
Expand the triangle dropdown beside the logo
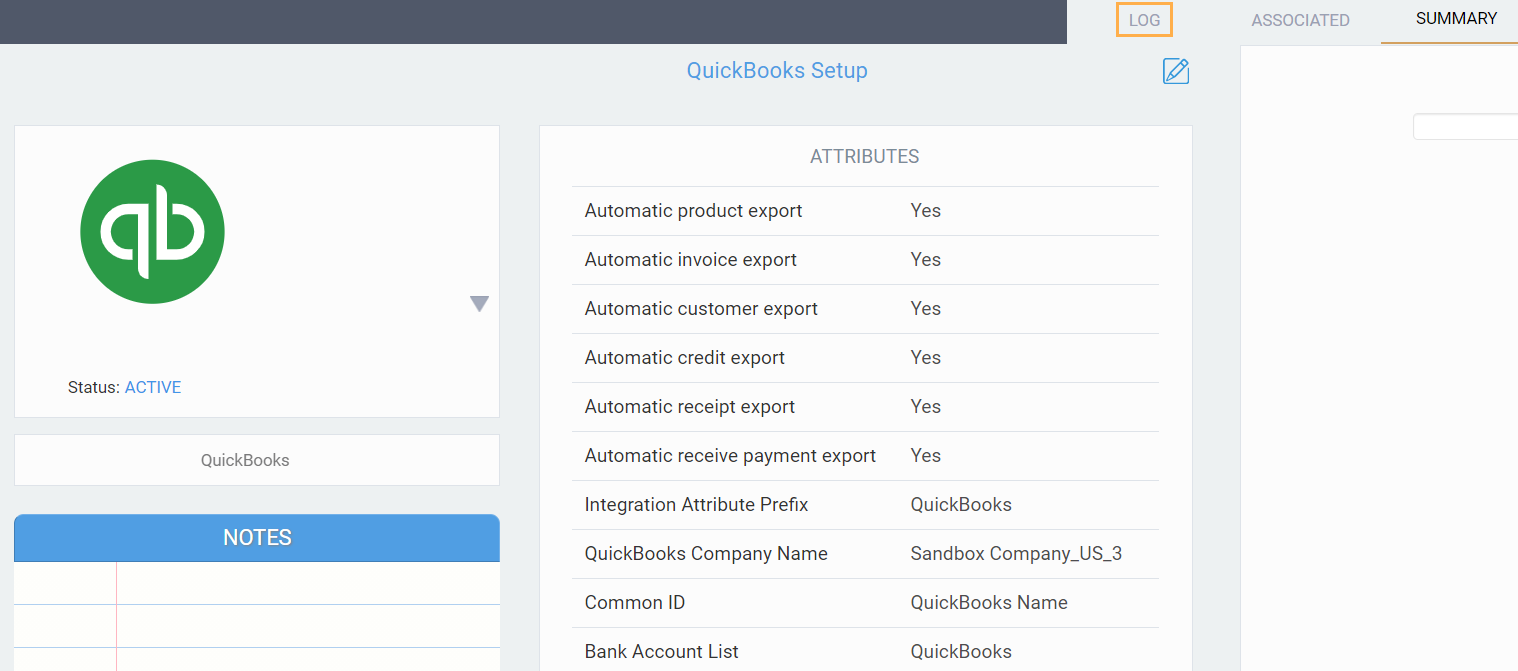pos(479,304)
